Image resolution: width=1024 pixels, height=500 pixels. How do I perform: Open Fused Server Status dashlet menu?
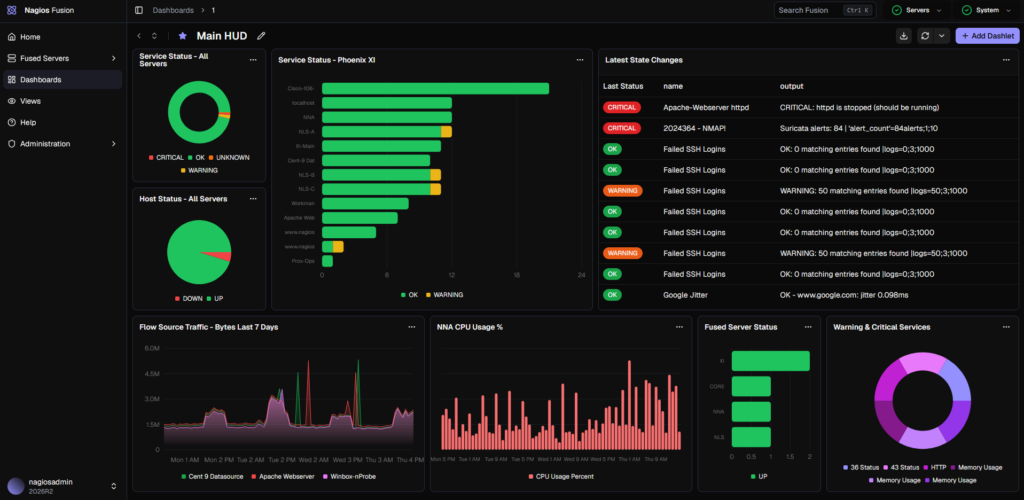[808, 327]
